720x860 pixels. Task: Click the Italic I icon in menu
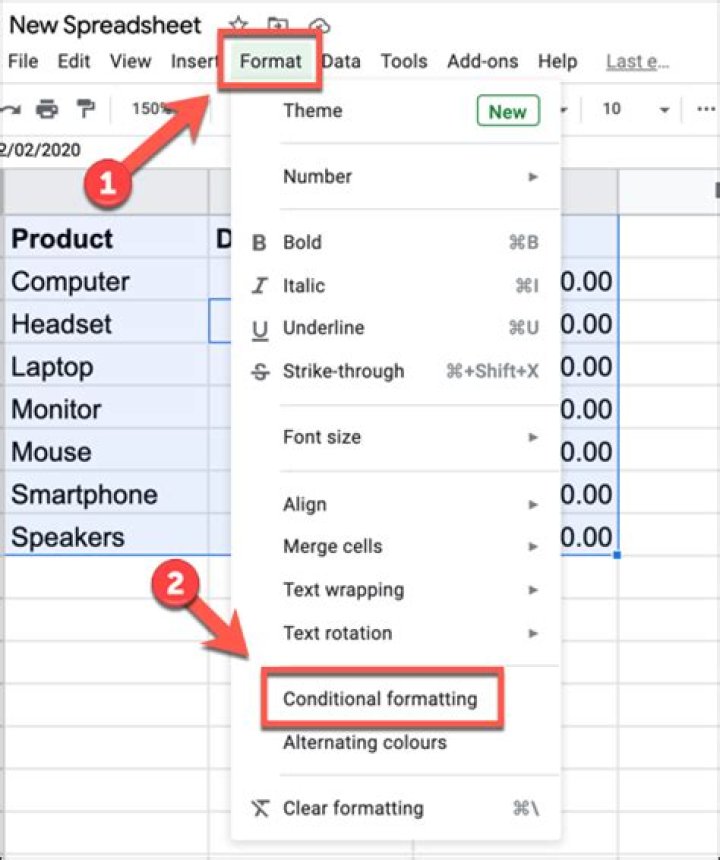pyautogui.click(x=259, y=285)
